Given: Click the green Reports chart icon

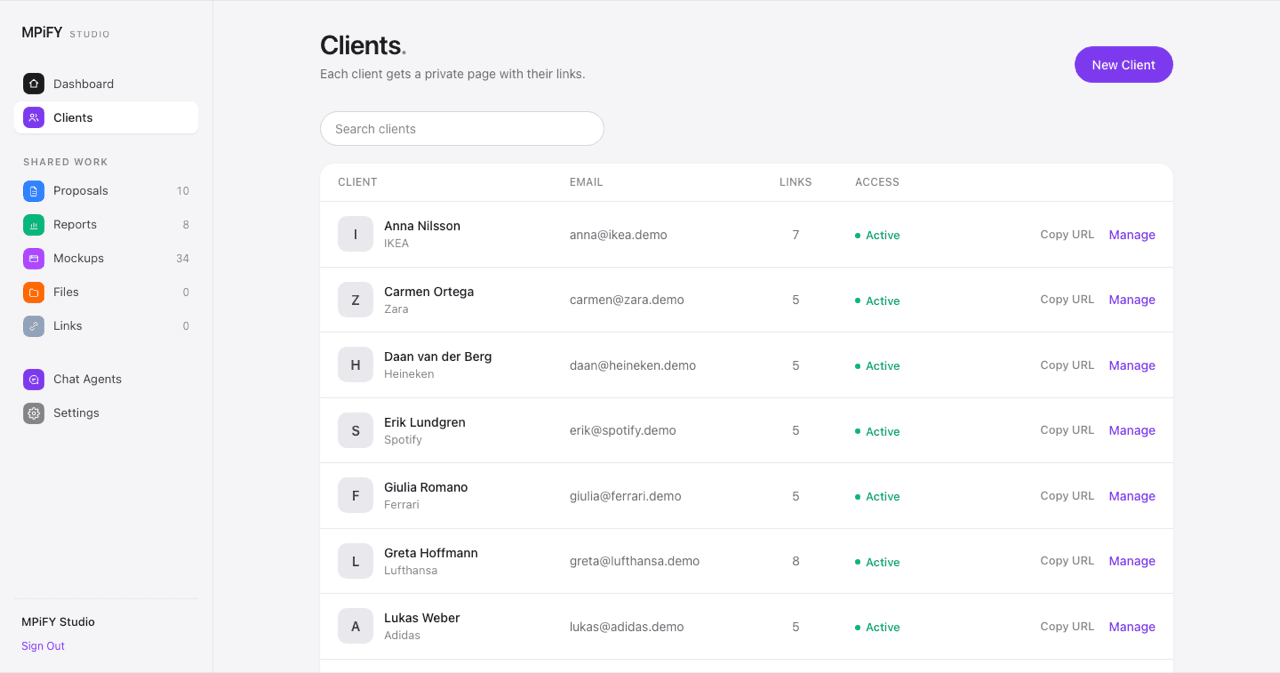Looking at the screenshot, I should (34, 225).
